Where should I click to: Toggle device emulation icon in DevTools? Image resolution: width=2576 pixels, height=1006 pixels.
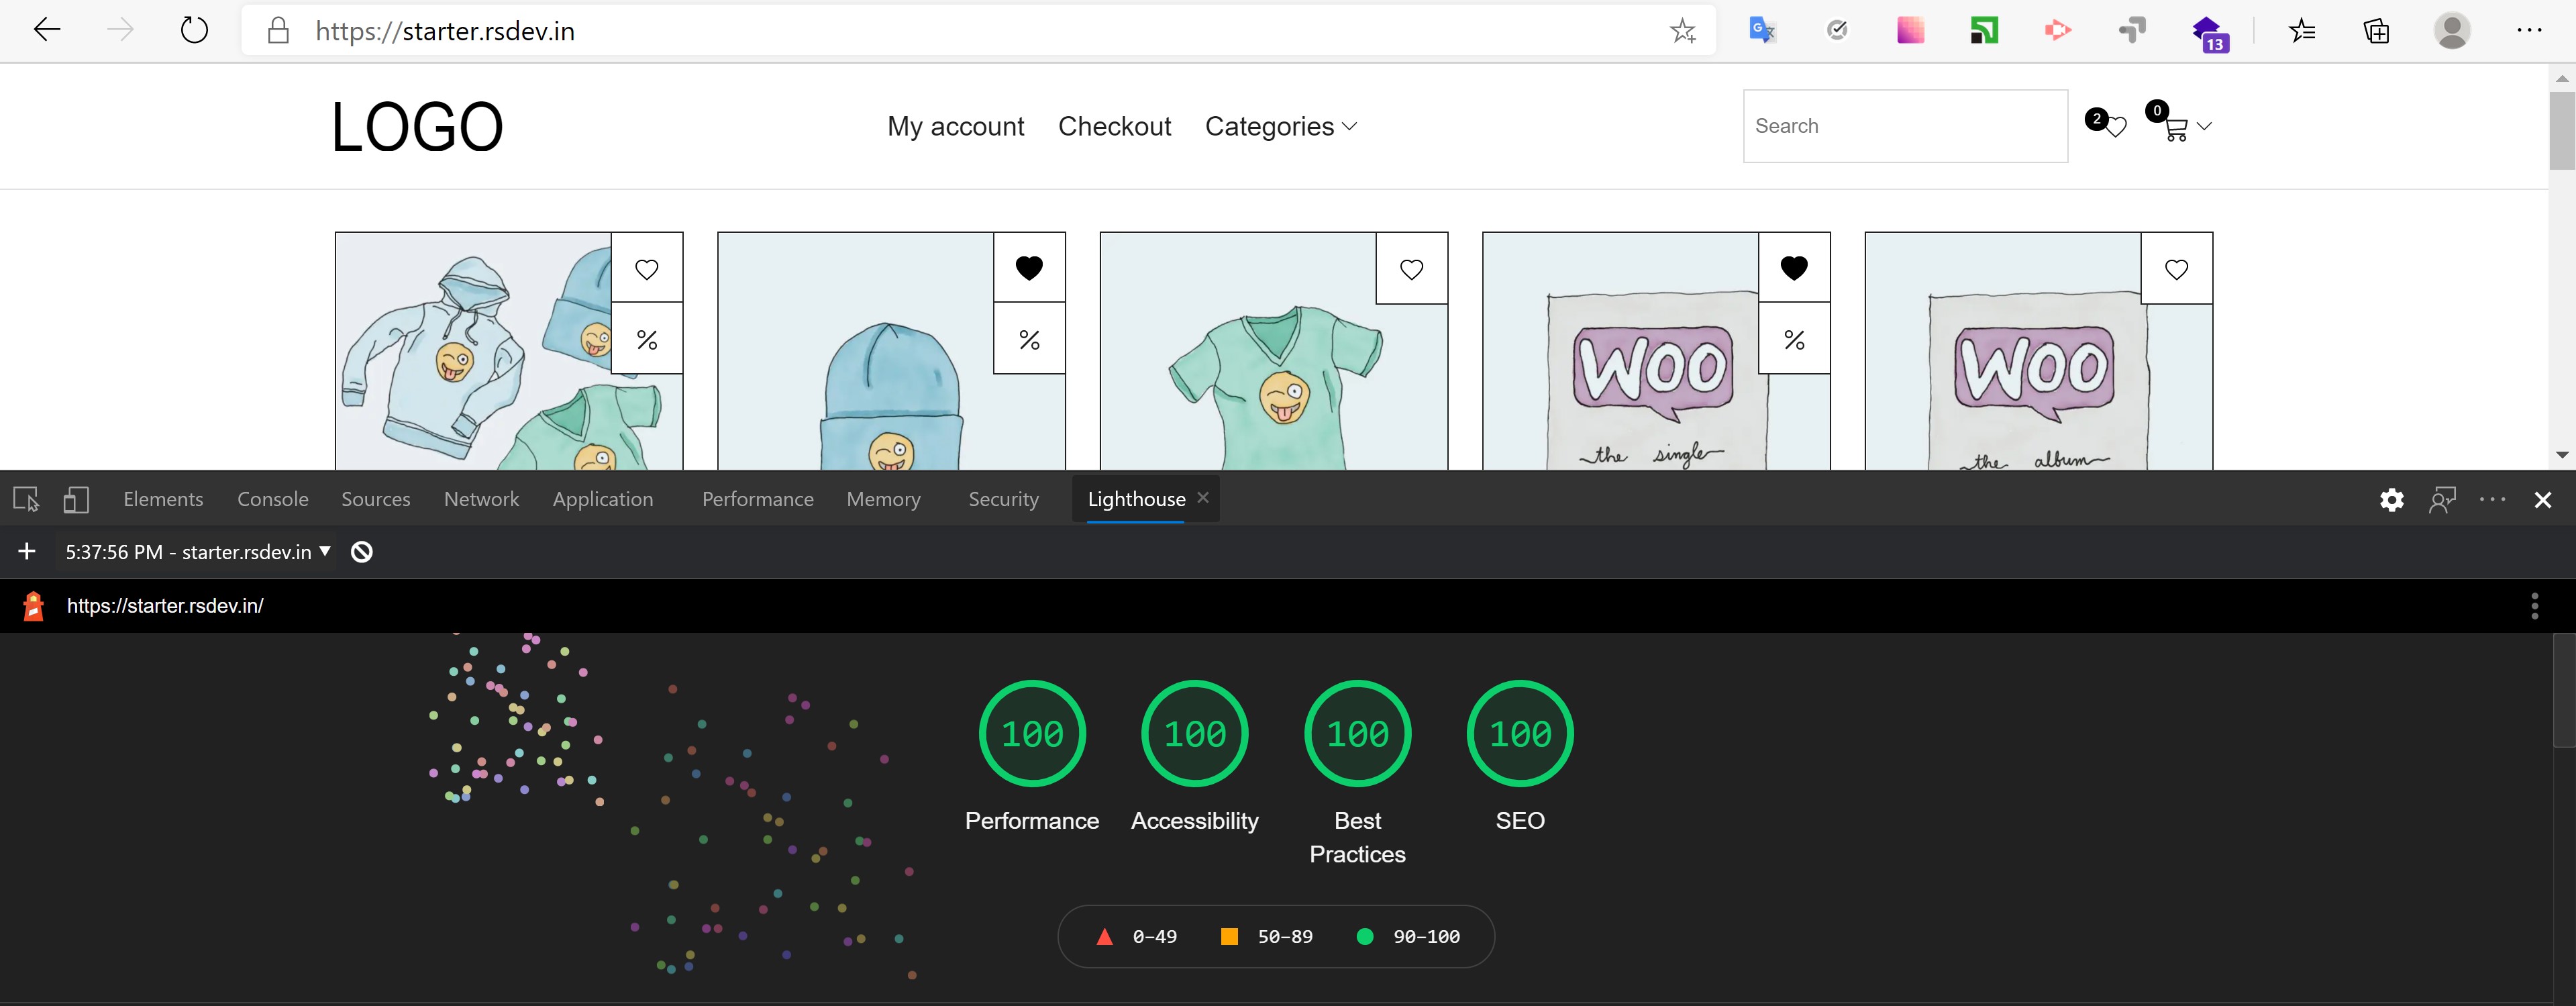pos(76,499)
